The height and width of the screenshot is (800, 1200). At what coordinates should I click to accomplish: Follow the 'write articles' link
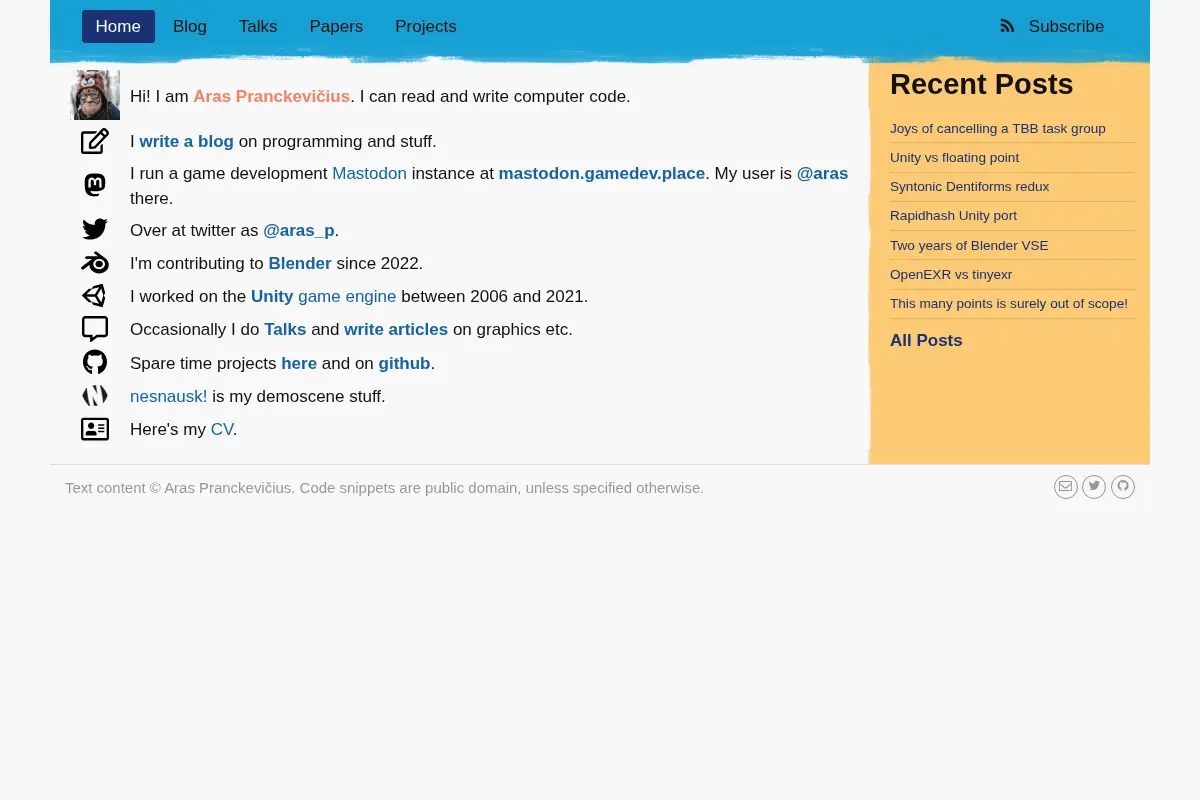396,330
